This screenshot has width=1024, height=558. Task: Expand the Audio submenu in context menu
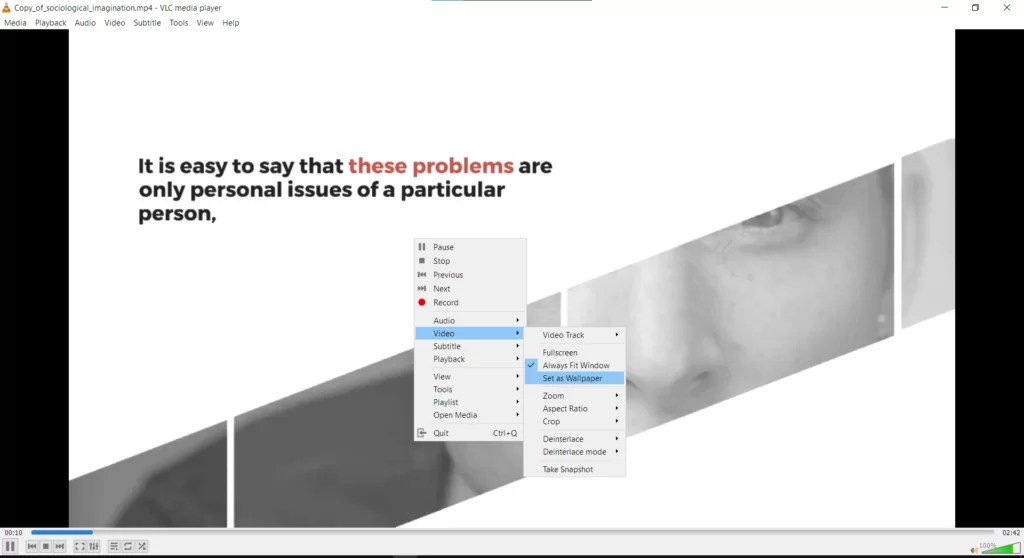(x=470, y=320)
